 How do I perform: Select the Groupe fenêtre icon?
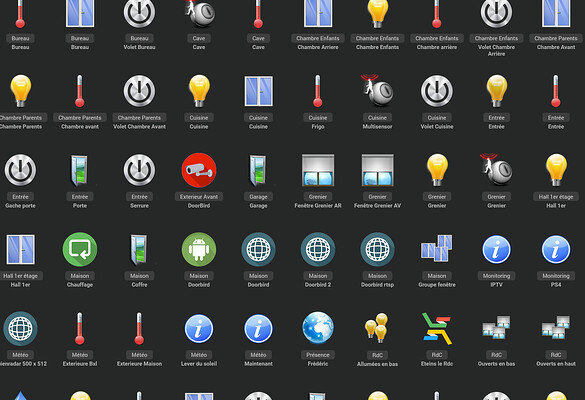tap(437, 248)
